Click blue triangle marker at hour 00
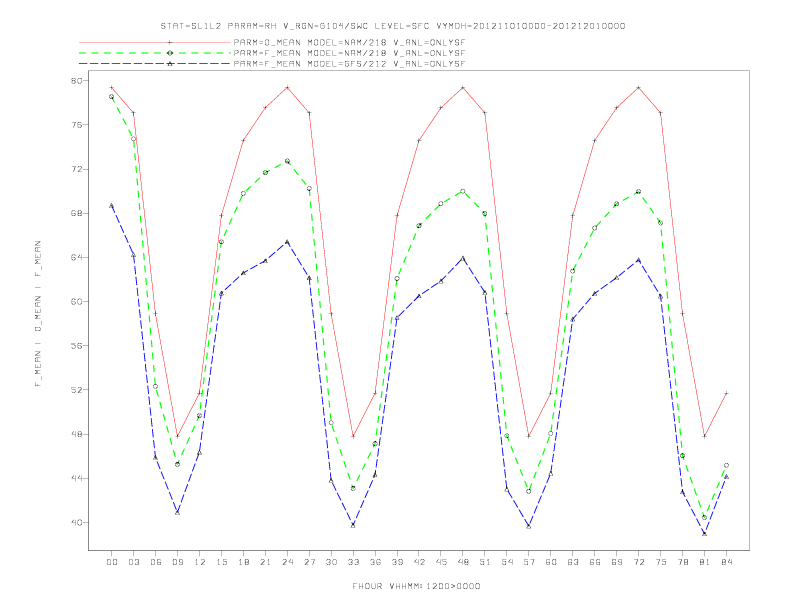Image resolution: width=792 pixels, height=612 pixels. click(112, 206)
